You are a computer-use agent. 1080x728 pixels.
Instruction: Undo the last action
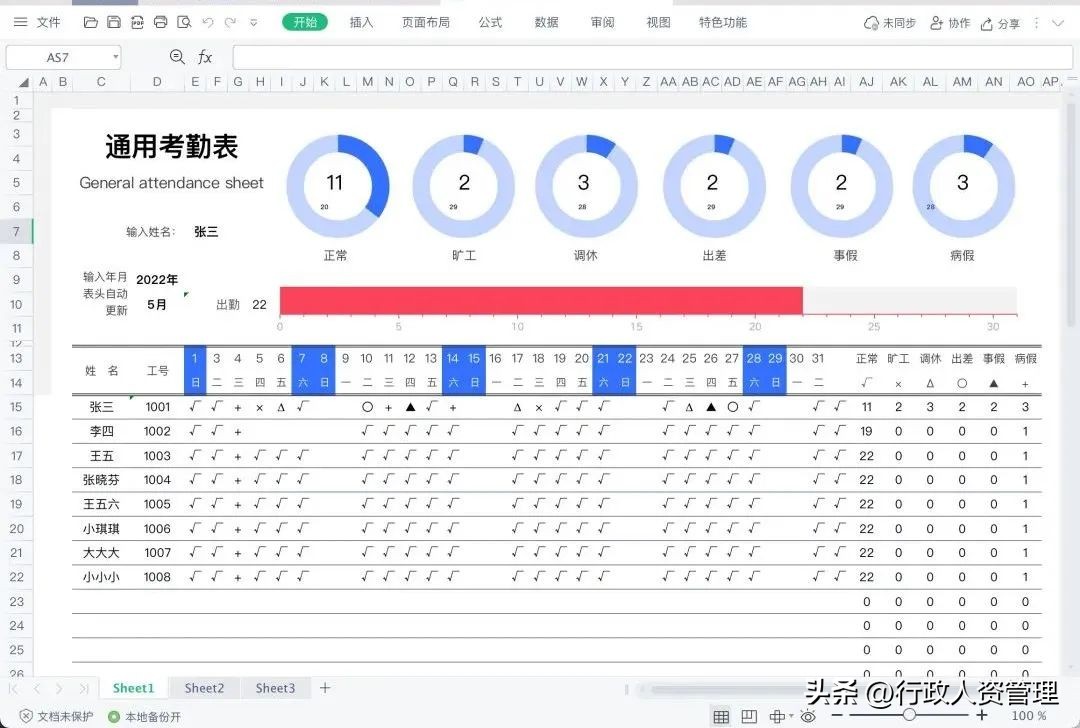208,22
